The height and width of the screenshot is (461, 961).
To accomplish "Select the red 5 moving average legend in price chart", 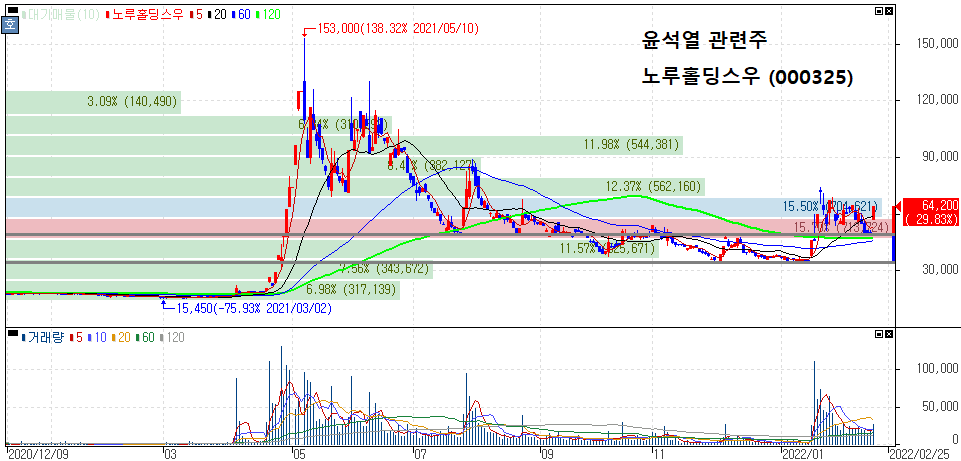I will click(x=197, y=14).
